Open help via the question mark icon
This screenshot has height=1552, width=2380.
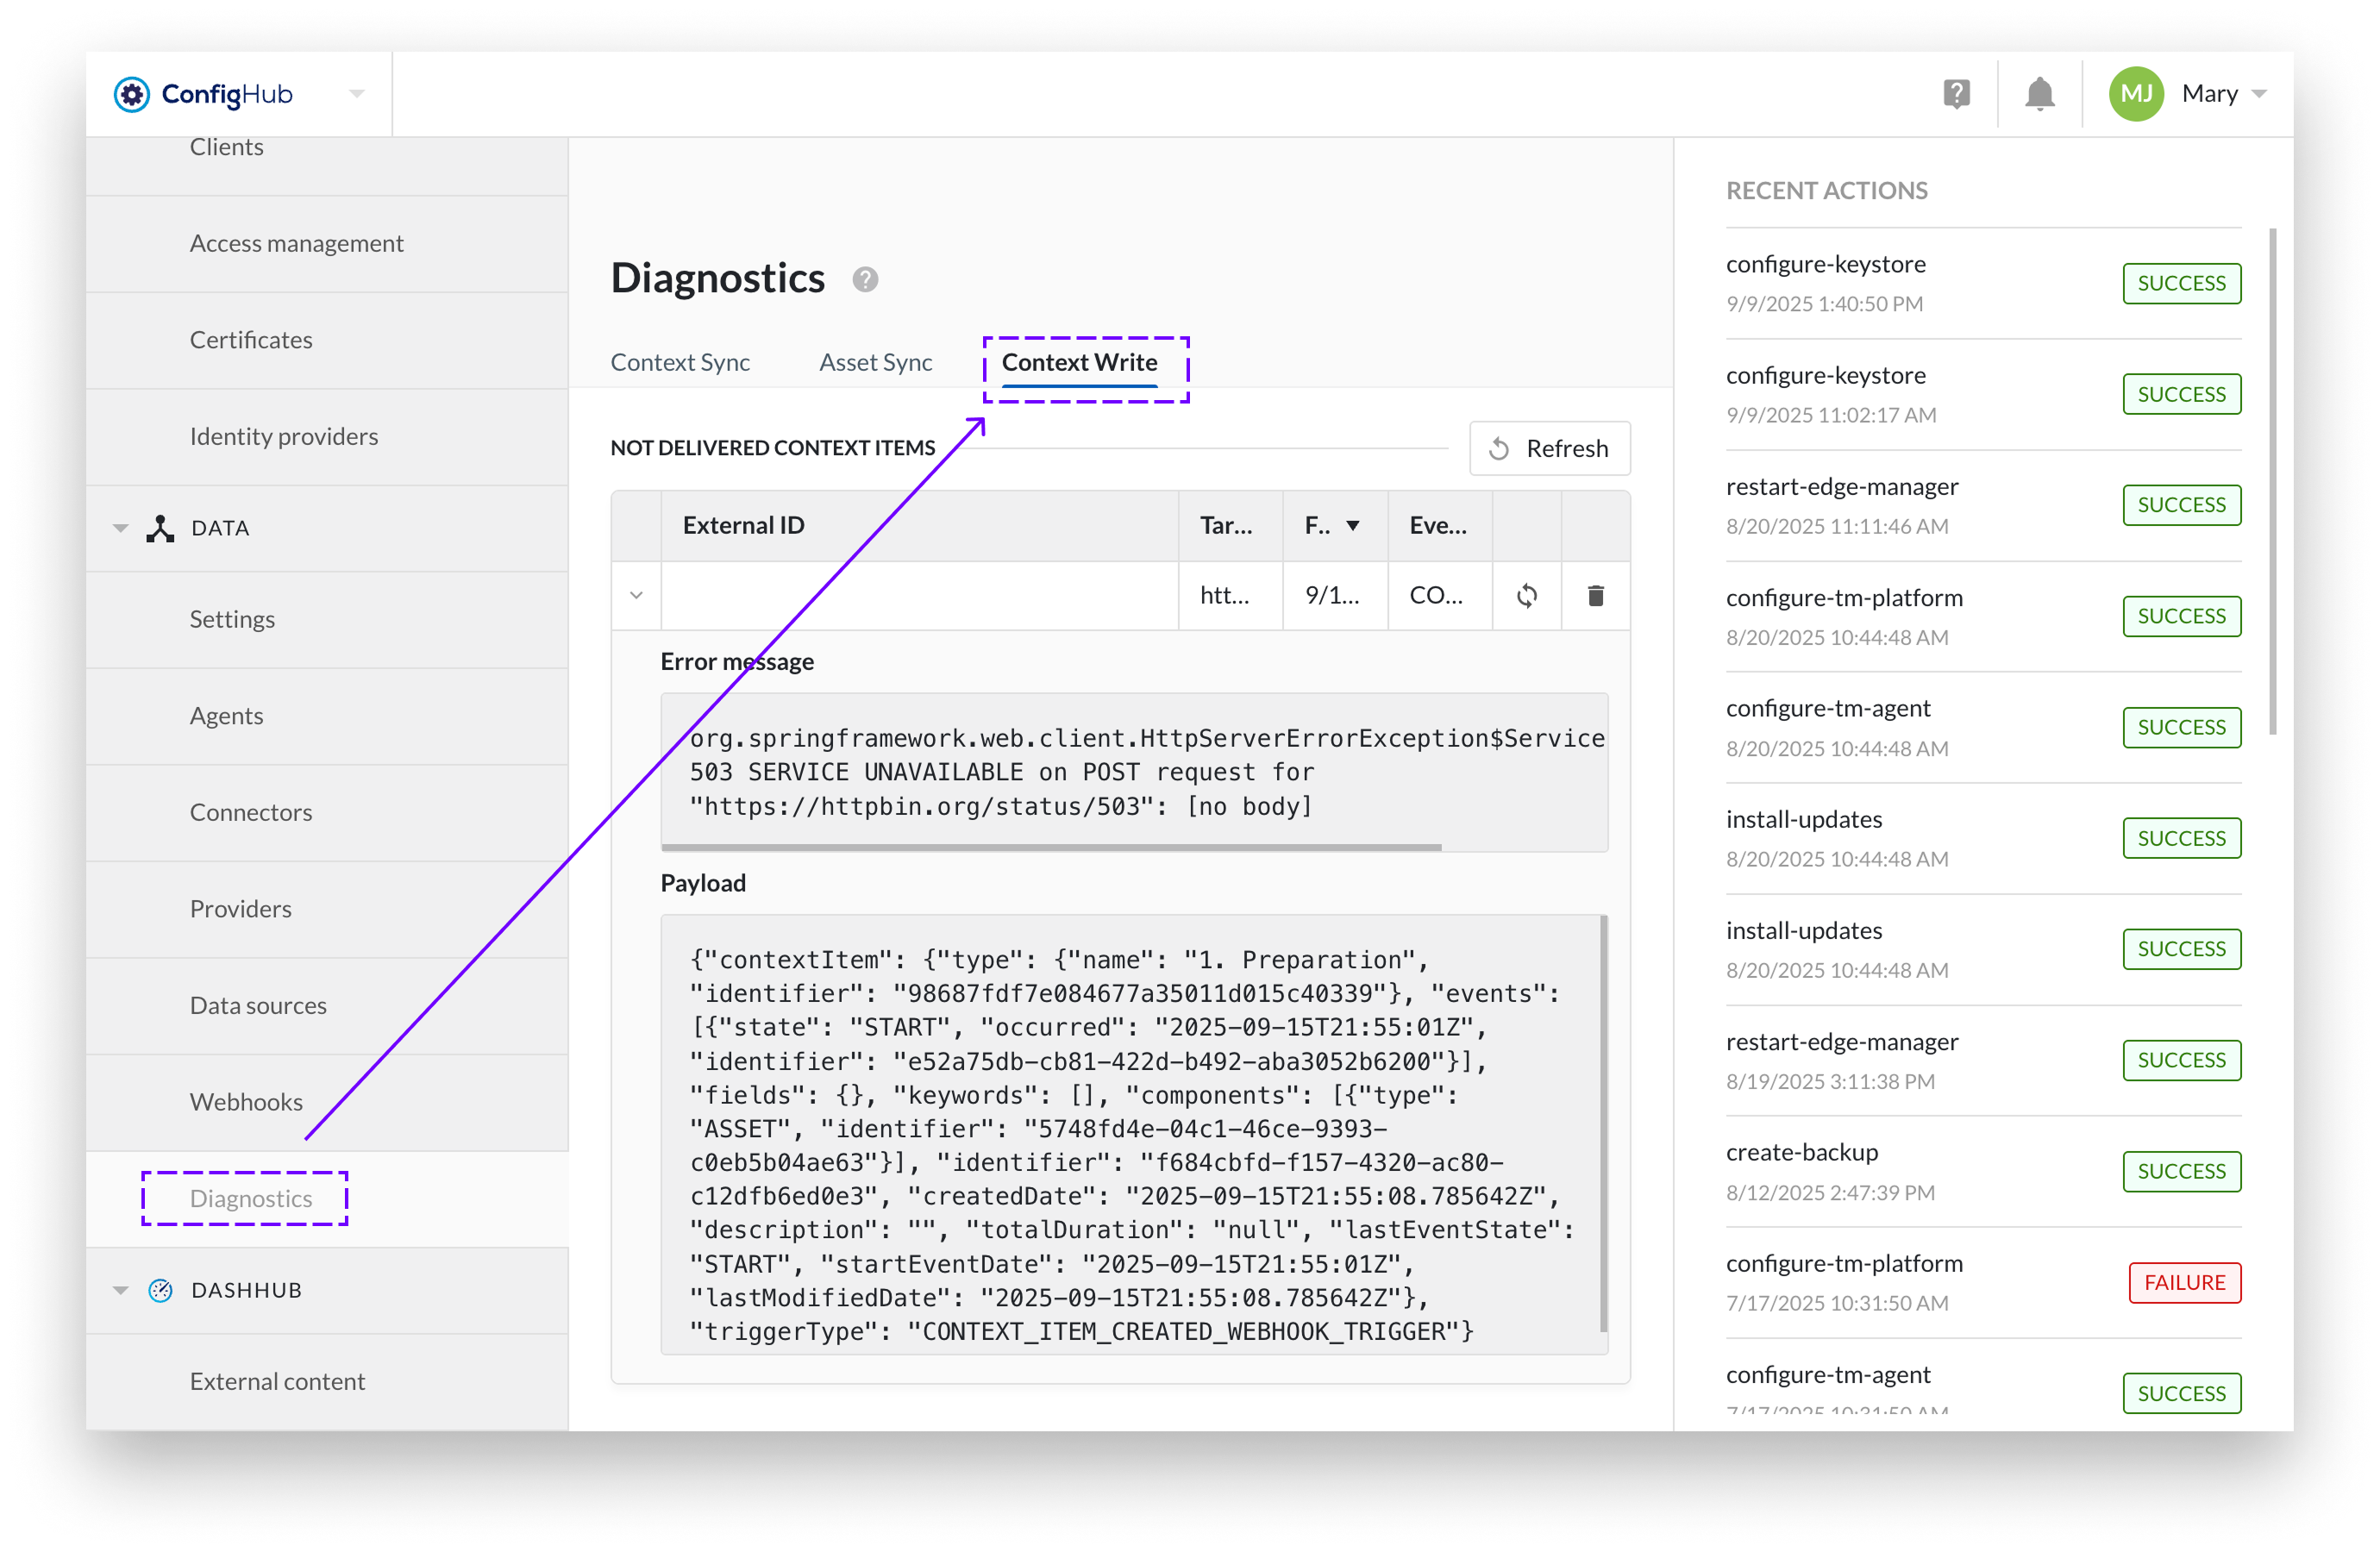point(1957,93)
